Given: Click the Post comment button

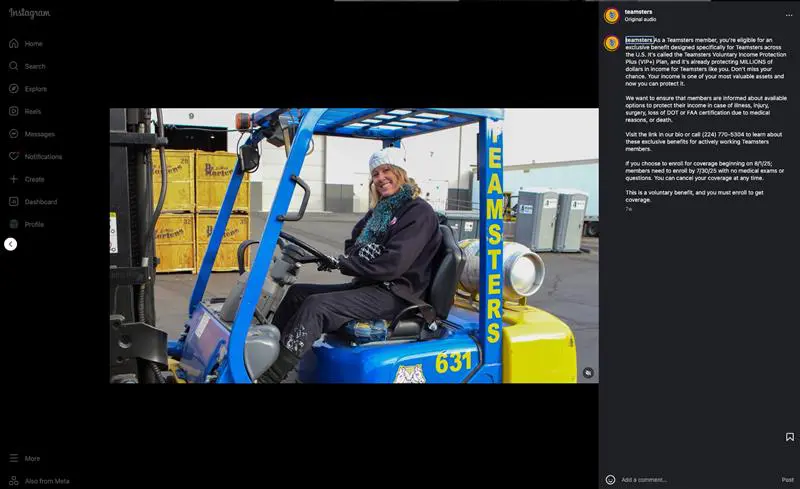Looking at the screenshot, I should click(787, 480).
